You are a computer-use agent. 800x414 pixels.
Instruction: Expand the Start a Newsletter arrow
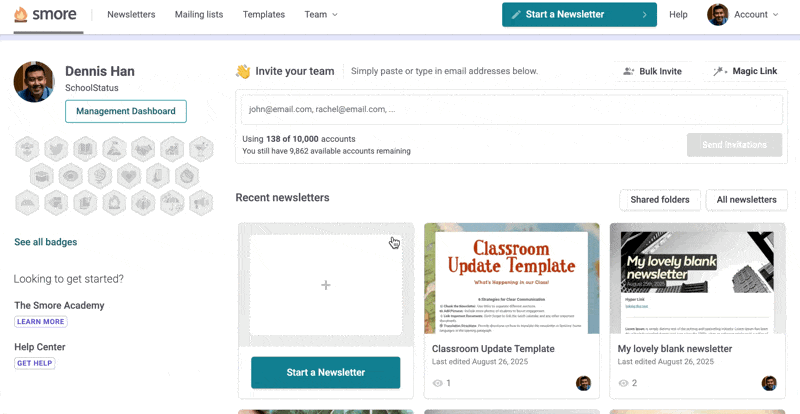coord(644,14)
